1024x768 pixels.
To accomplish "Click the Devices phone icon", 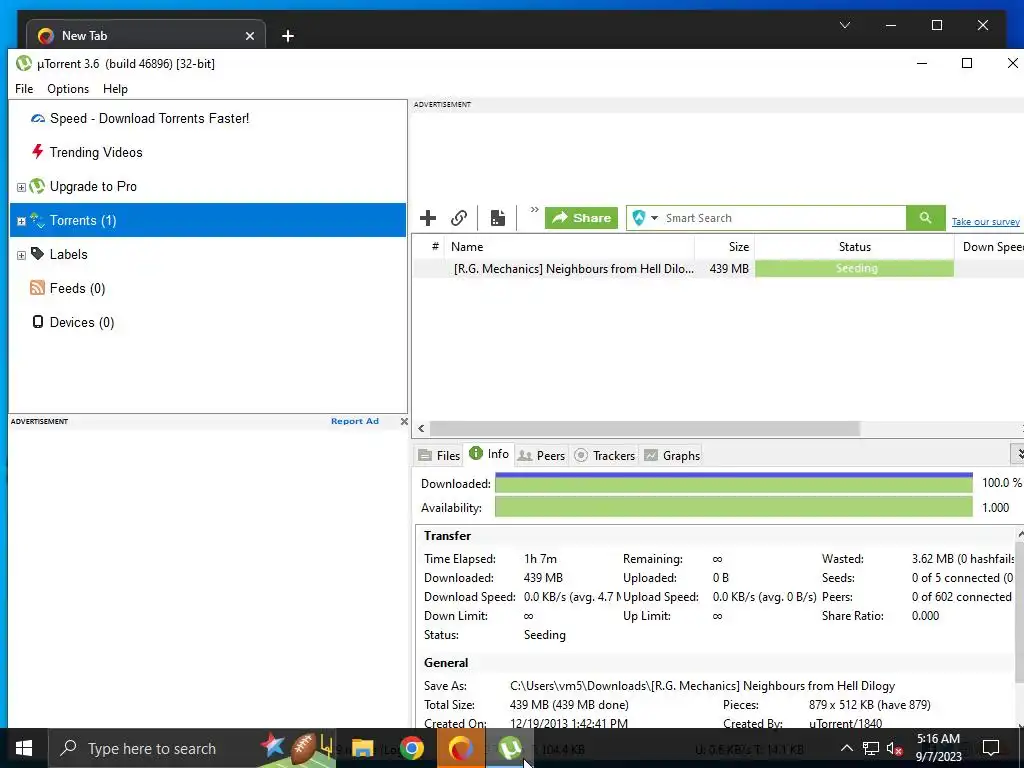I will [38, 322].
